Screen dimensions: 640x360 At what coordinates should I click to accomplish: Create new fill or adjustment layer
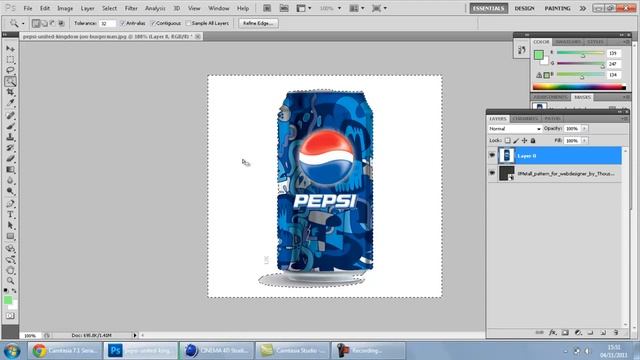578,333
